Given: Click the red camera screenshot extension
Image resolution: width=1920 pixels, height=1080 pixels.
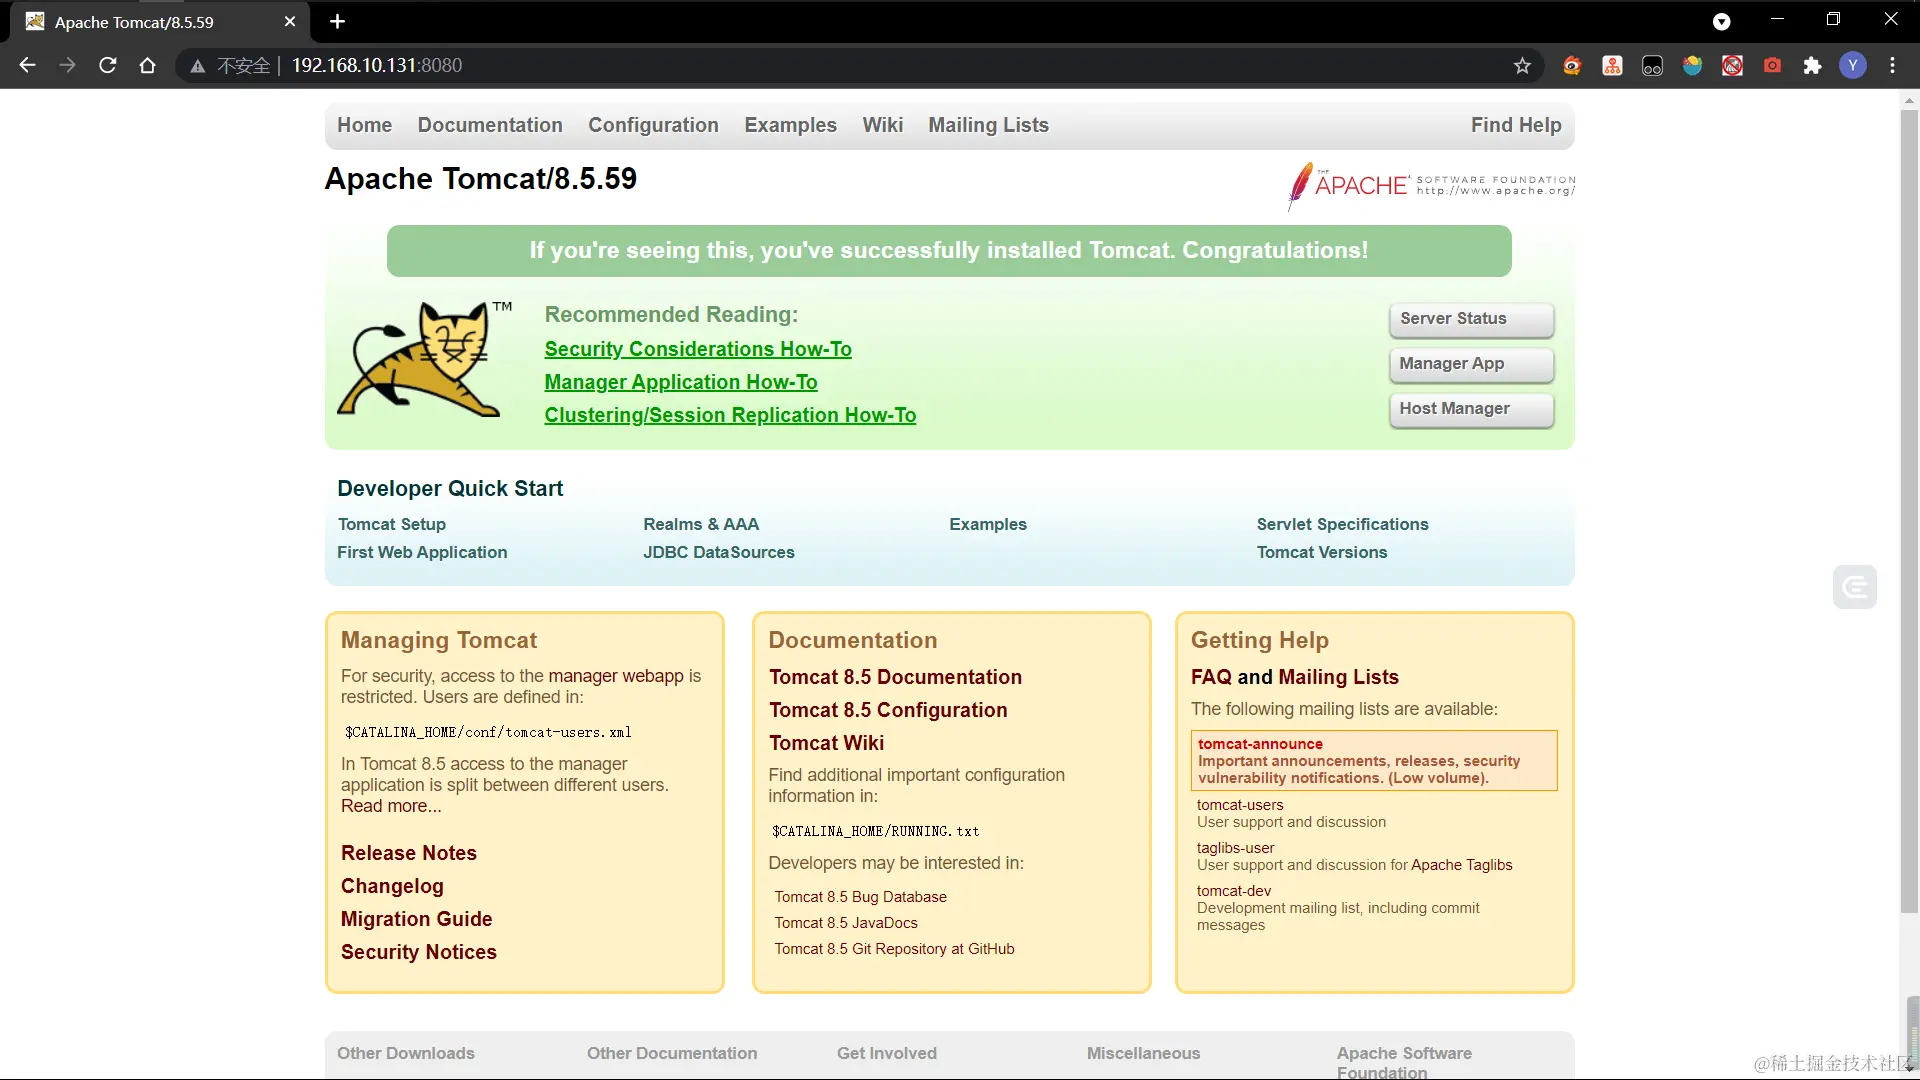Looking at the screenshot, I should [x=1772, y=66].
